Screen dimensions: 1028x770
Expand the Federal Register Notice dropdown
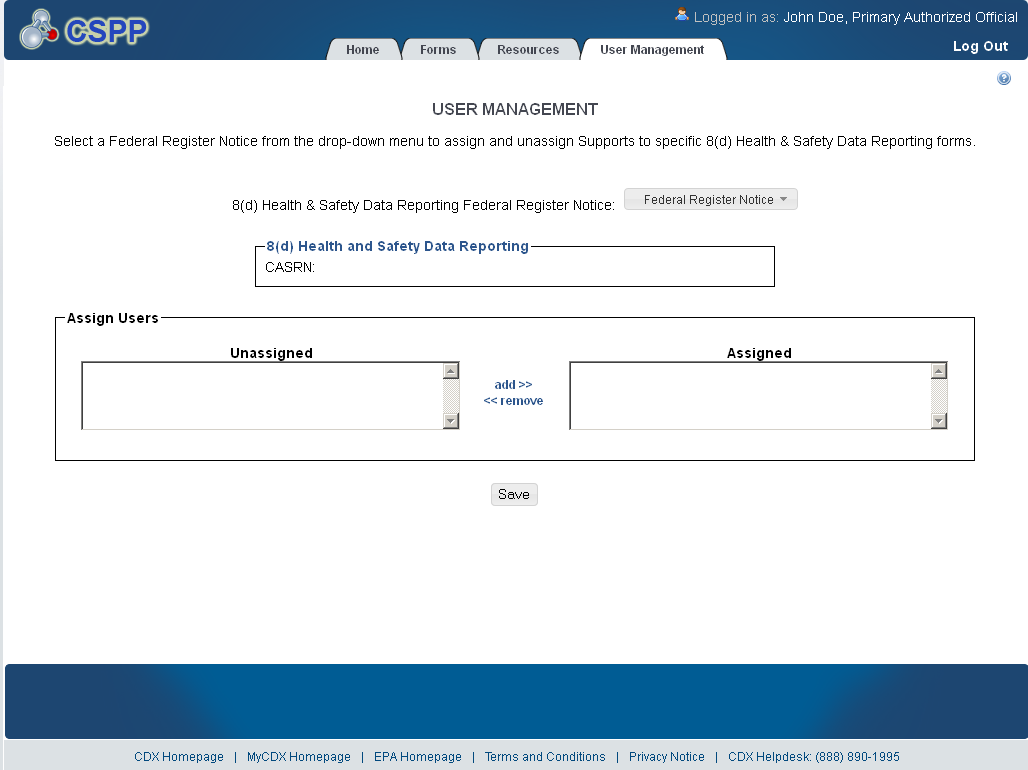tap(711, 199)
